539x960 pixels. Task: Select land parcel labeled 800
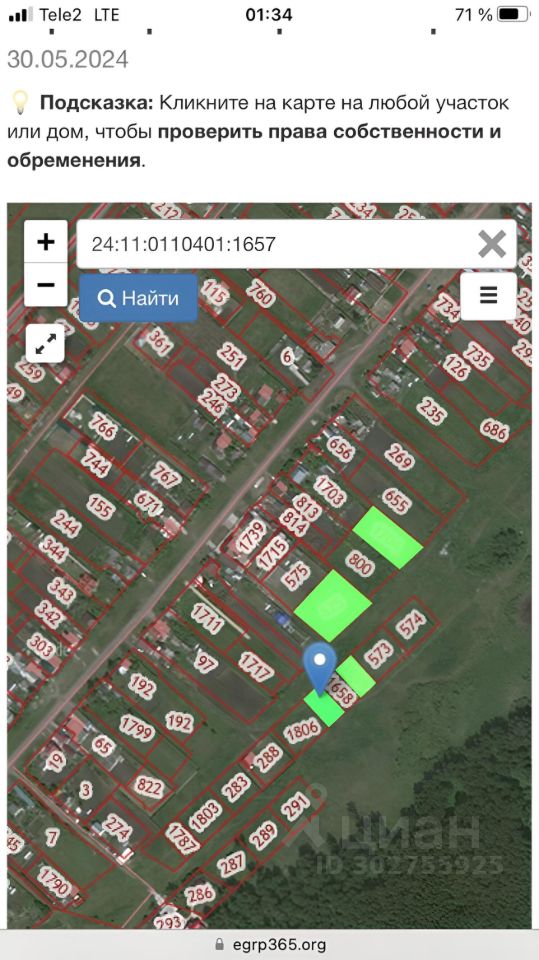point(360,564)
